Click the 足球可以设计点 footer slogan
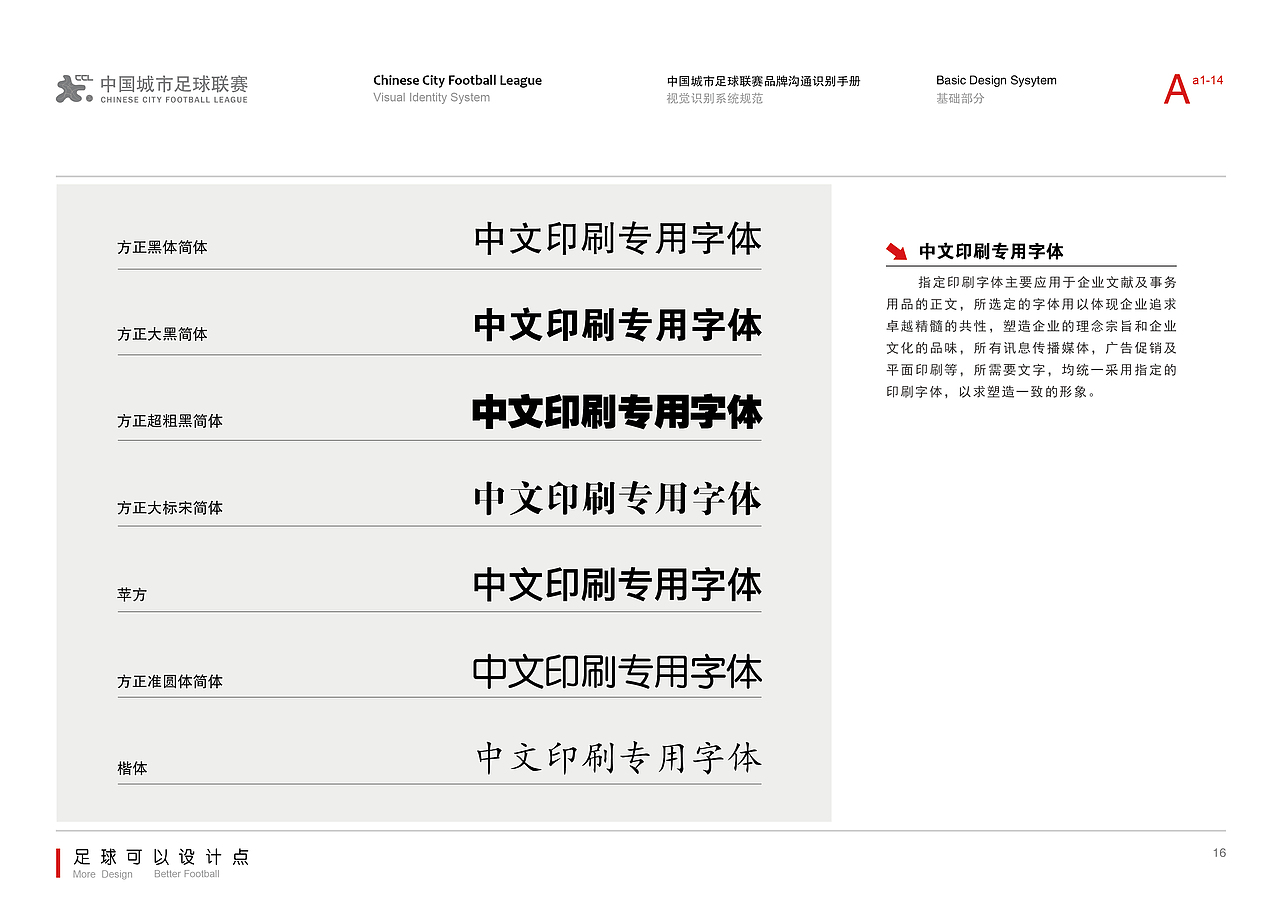Image resolution: width=1280 pixels, height=905 pixels. [158, 857]
